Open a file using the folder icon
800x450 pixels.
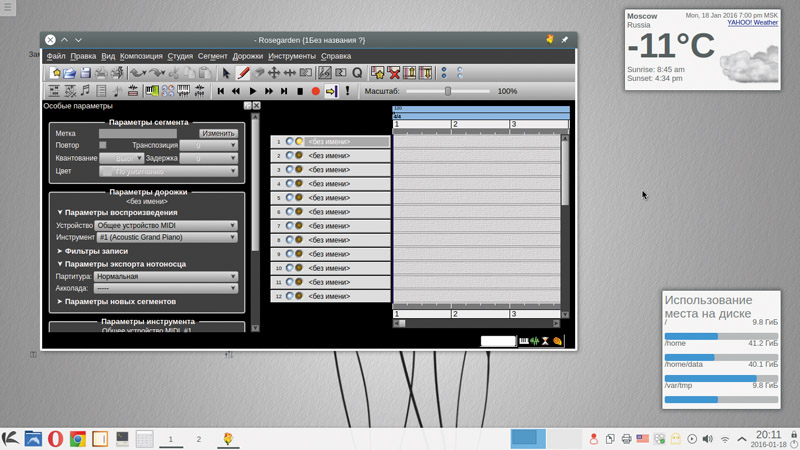(x=69, y=73)
